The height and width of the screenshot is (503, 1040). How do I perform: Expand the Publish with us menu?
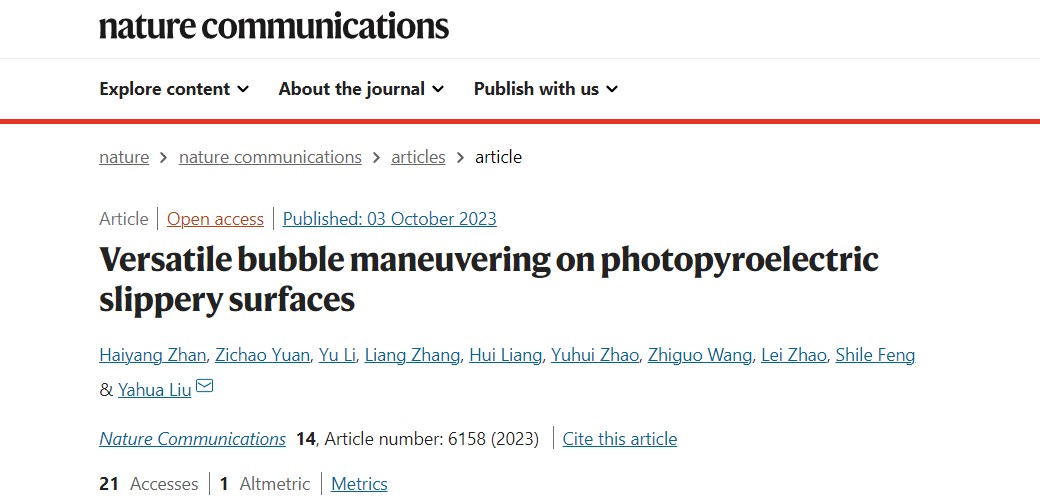tap(546, 89)
